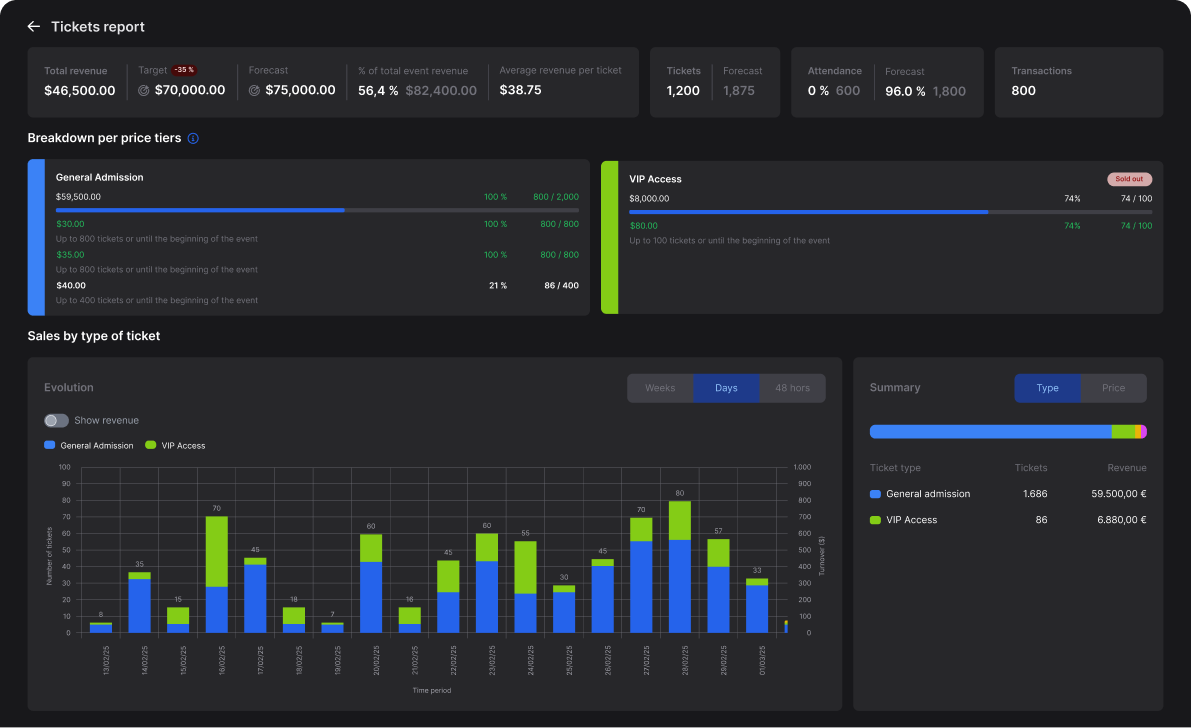Click the Sold out badge on VIP Access
The width and height of the screenshot is (1191, 728).
pos(1129,179)
